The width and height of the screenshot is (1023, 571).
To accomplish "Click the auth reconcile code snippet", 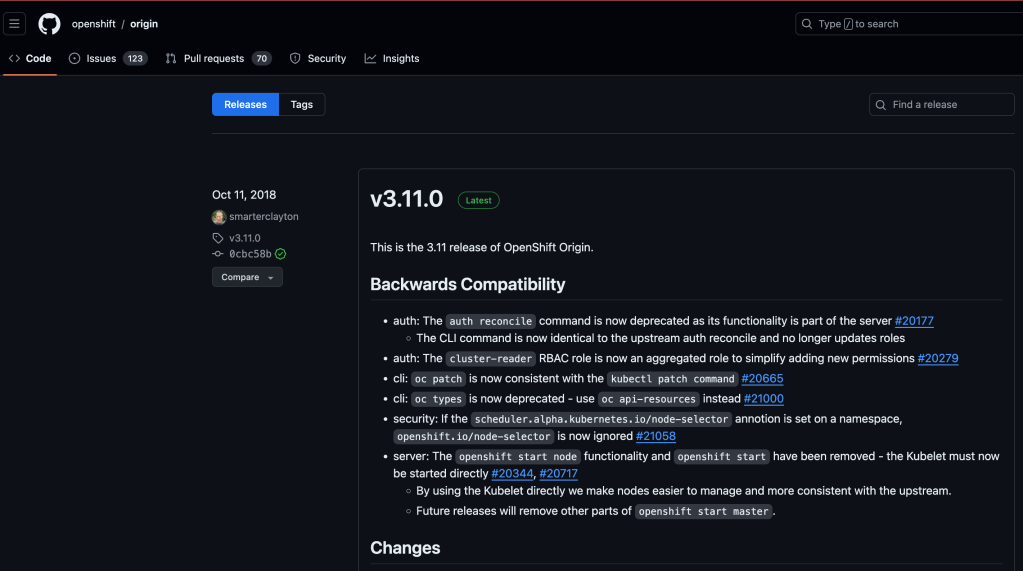I will point(491,321).
